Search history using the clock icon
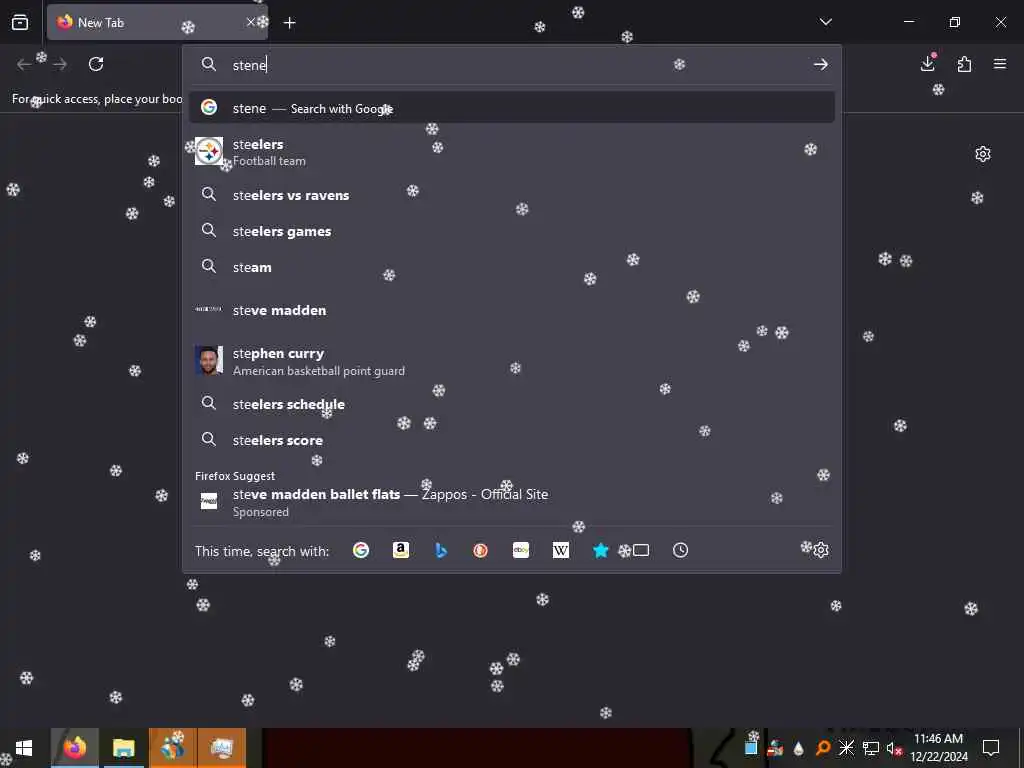The width and height of the screenshot is (1024, 768). click(680, 551)
